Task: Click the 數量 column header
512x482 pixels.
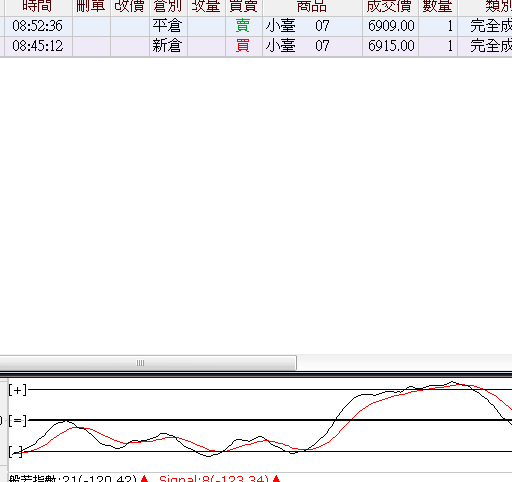Action: pyautogui.click(x=438, y=7)
